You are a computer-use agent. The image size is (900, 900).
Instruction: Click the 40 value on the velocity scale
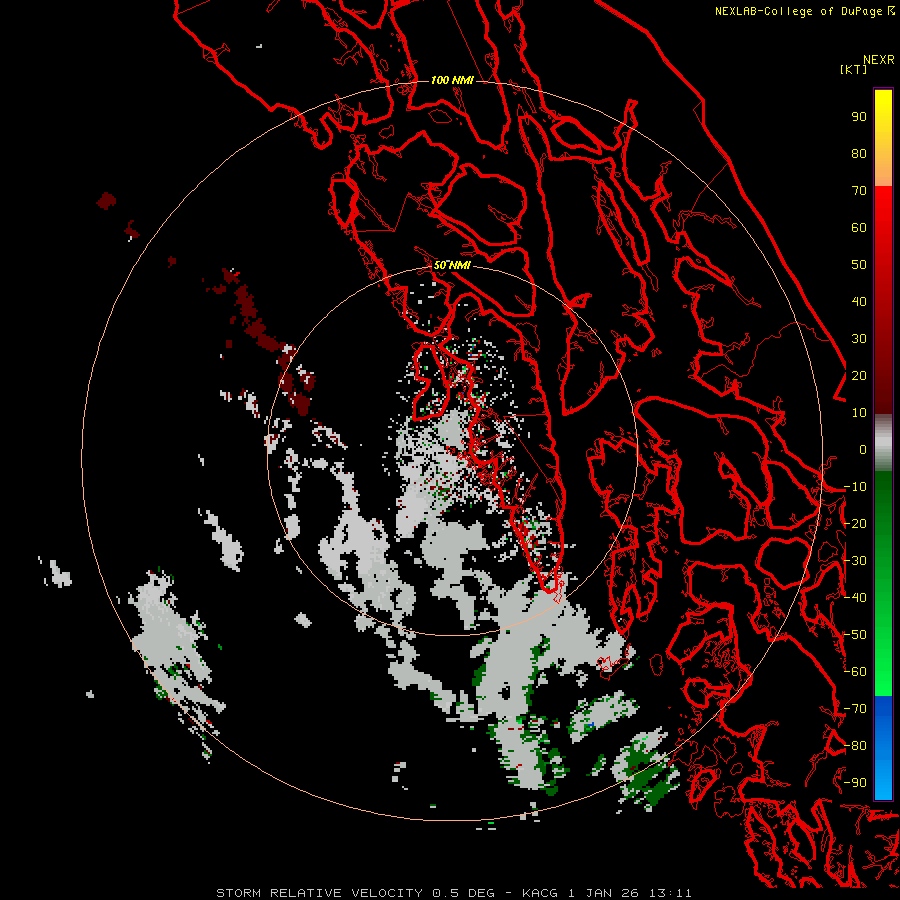pos(859,302)
